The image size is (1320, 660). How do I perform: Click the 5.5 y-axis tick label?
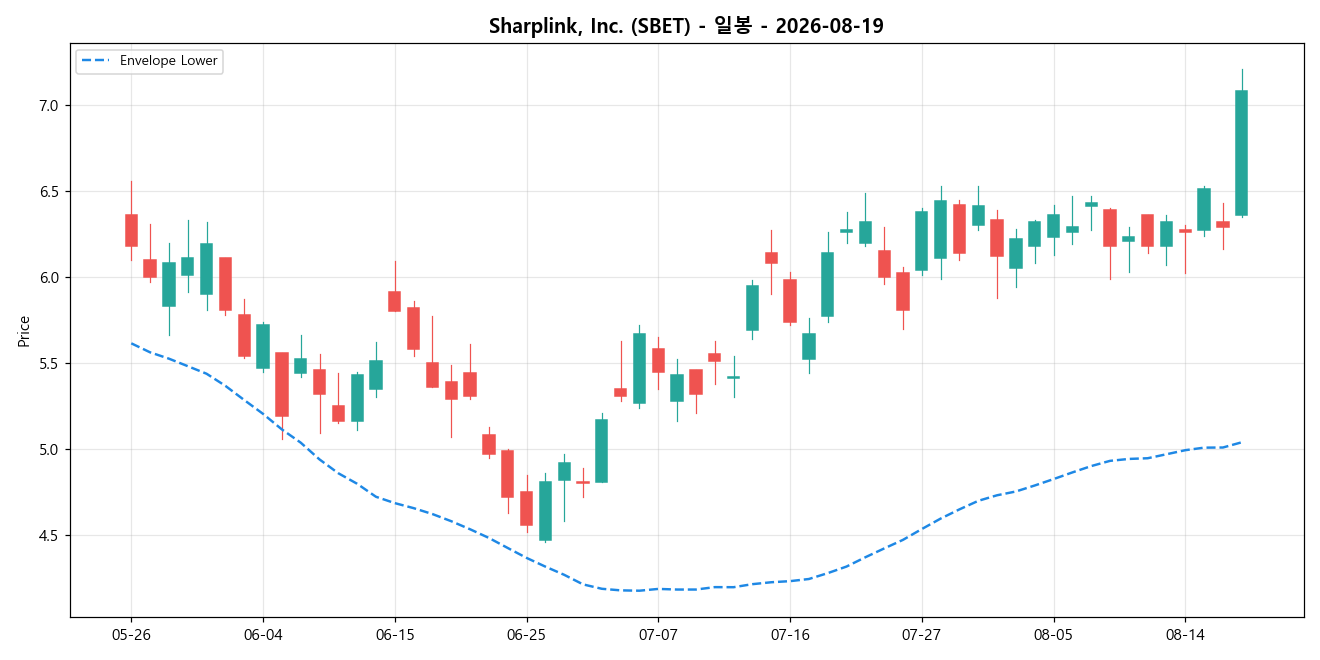coord(51,364)
